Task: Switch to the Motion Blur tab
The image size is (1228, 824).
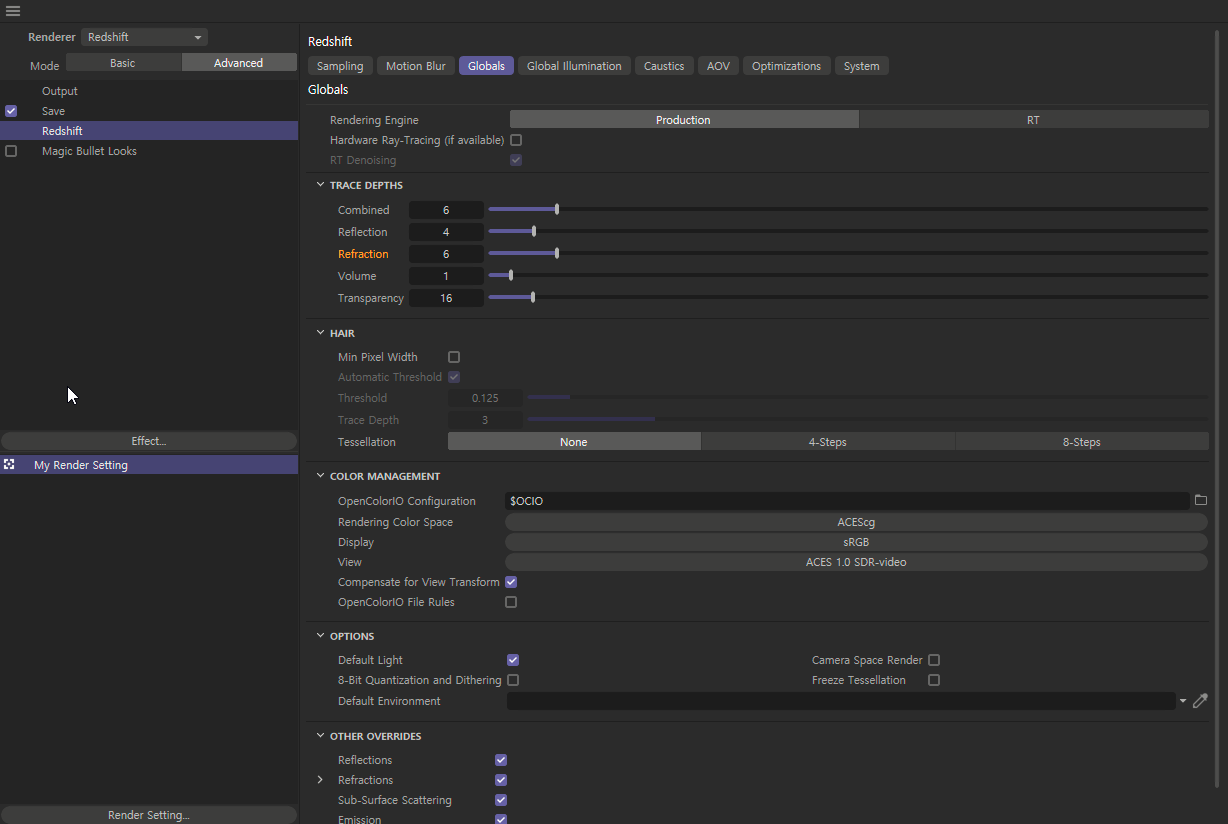Action: [416, 66]
